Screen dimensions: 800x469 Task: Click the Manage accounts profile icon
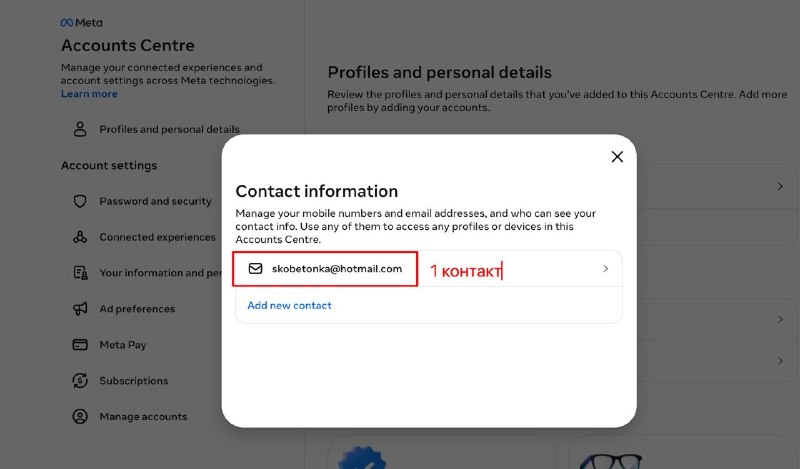point(80,416)
